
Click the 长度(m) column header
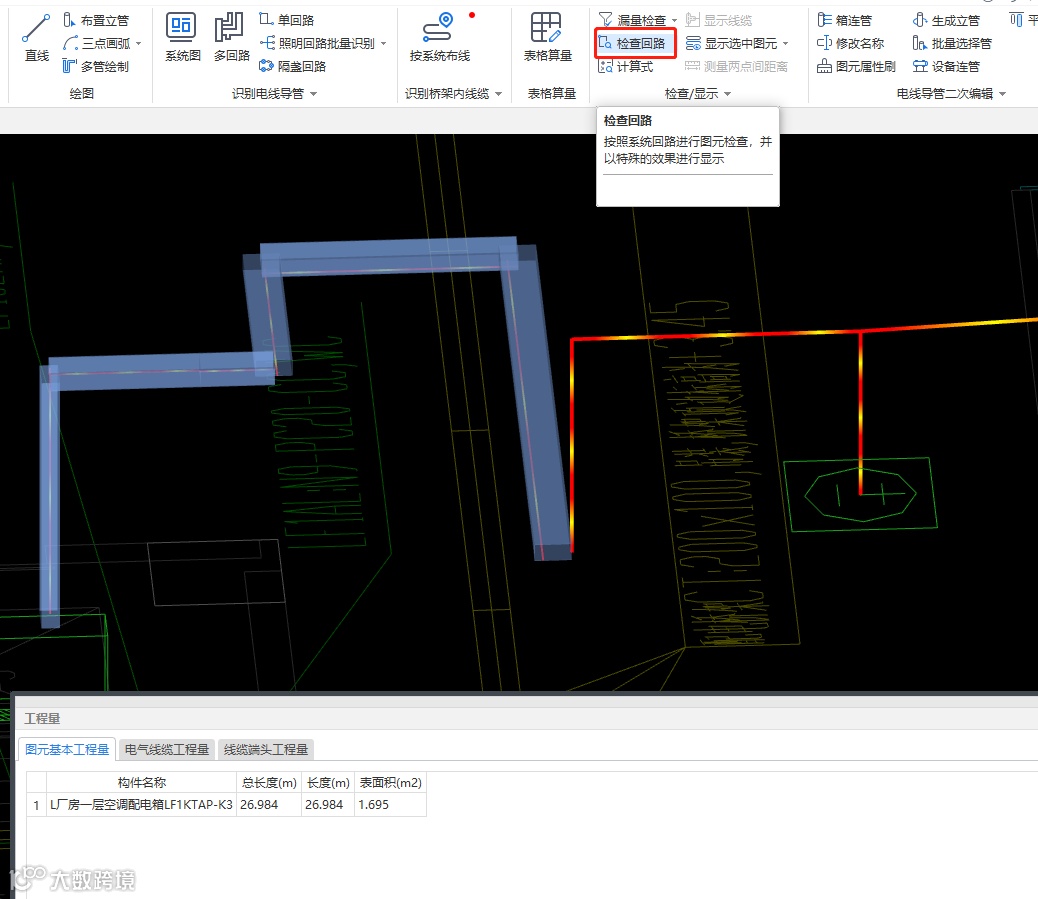coord(328,782)
